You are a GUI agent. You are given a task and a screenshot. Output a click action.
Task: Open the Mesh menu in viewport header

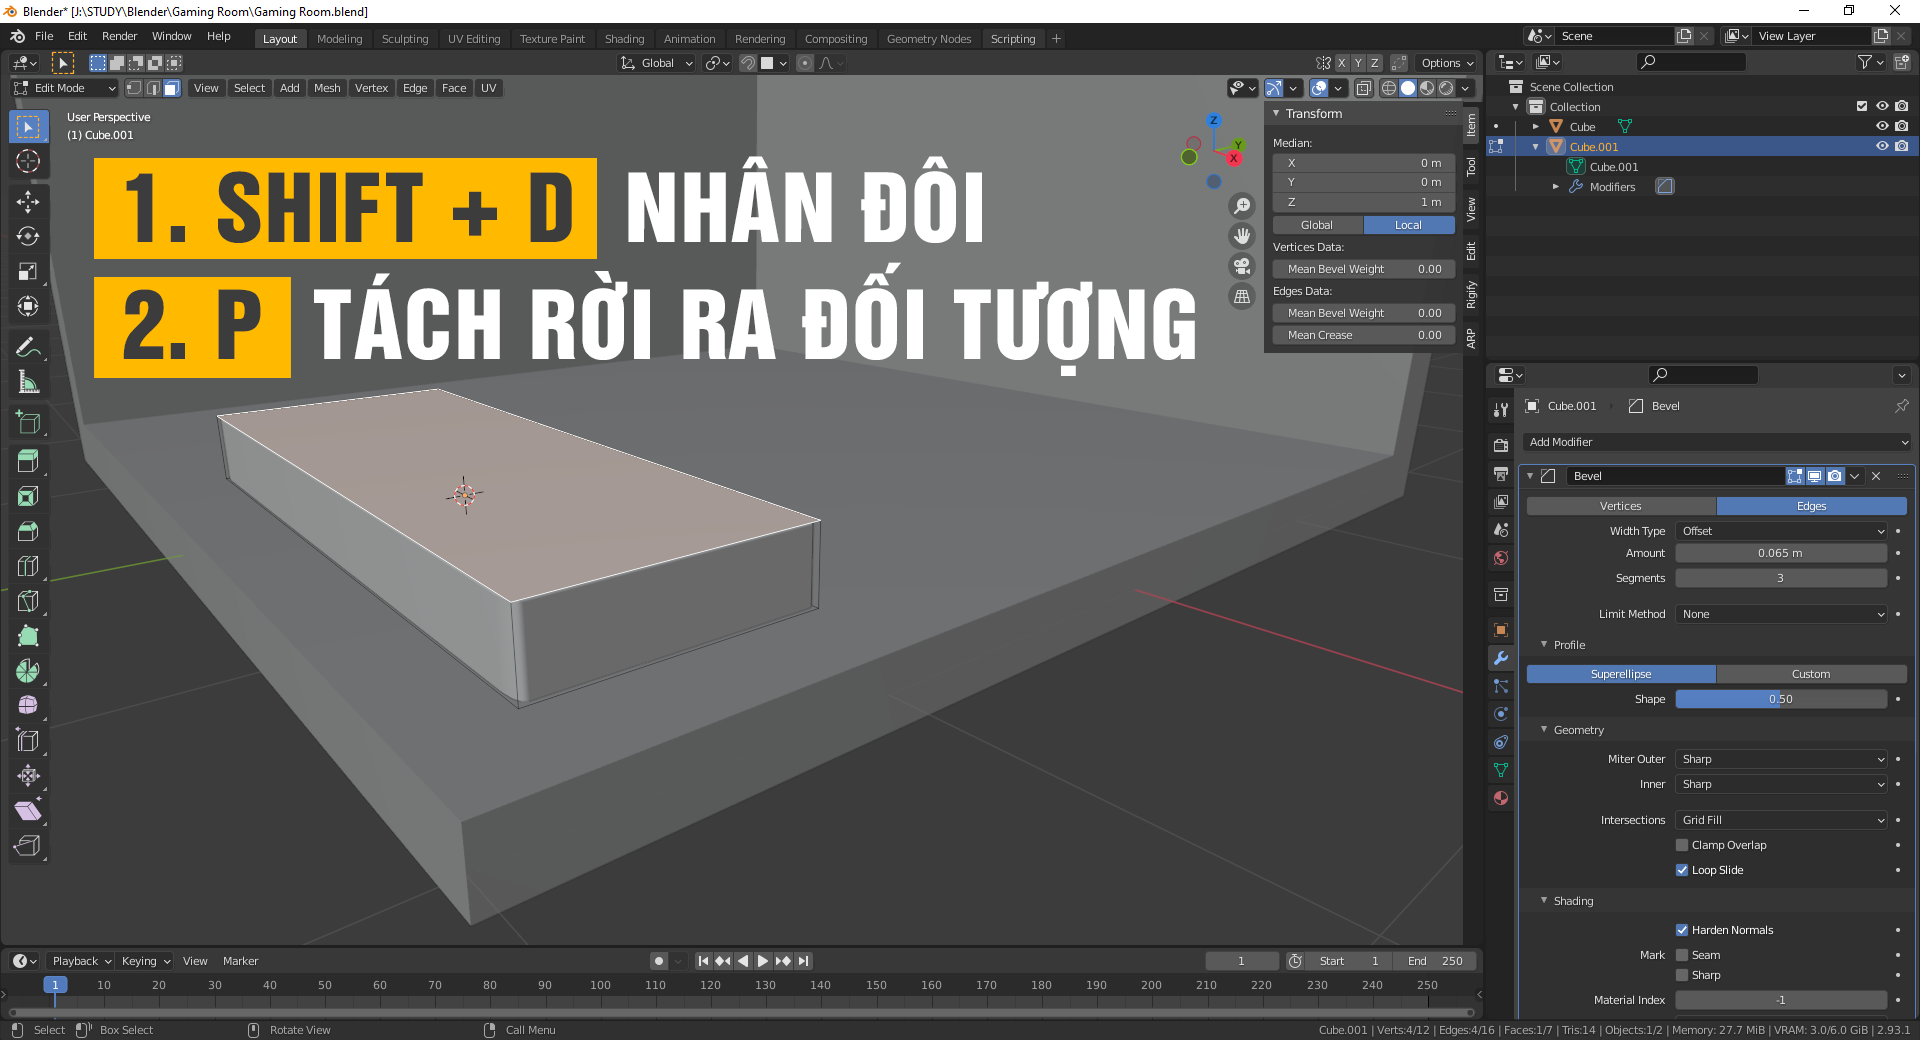pos(327,88)
